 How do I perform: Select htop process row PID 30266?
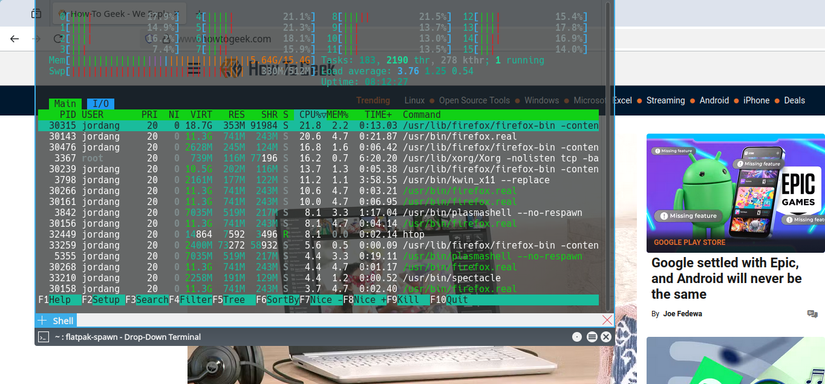(x=318, y=191)
